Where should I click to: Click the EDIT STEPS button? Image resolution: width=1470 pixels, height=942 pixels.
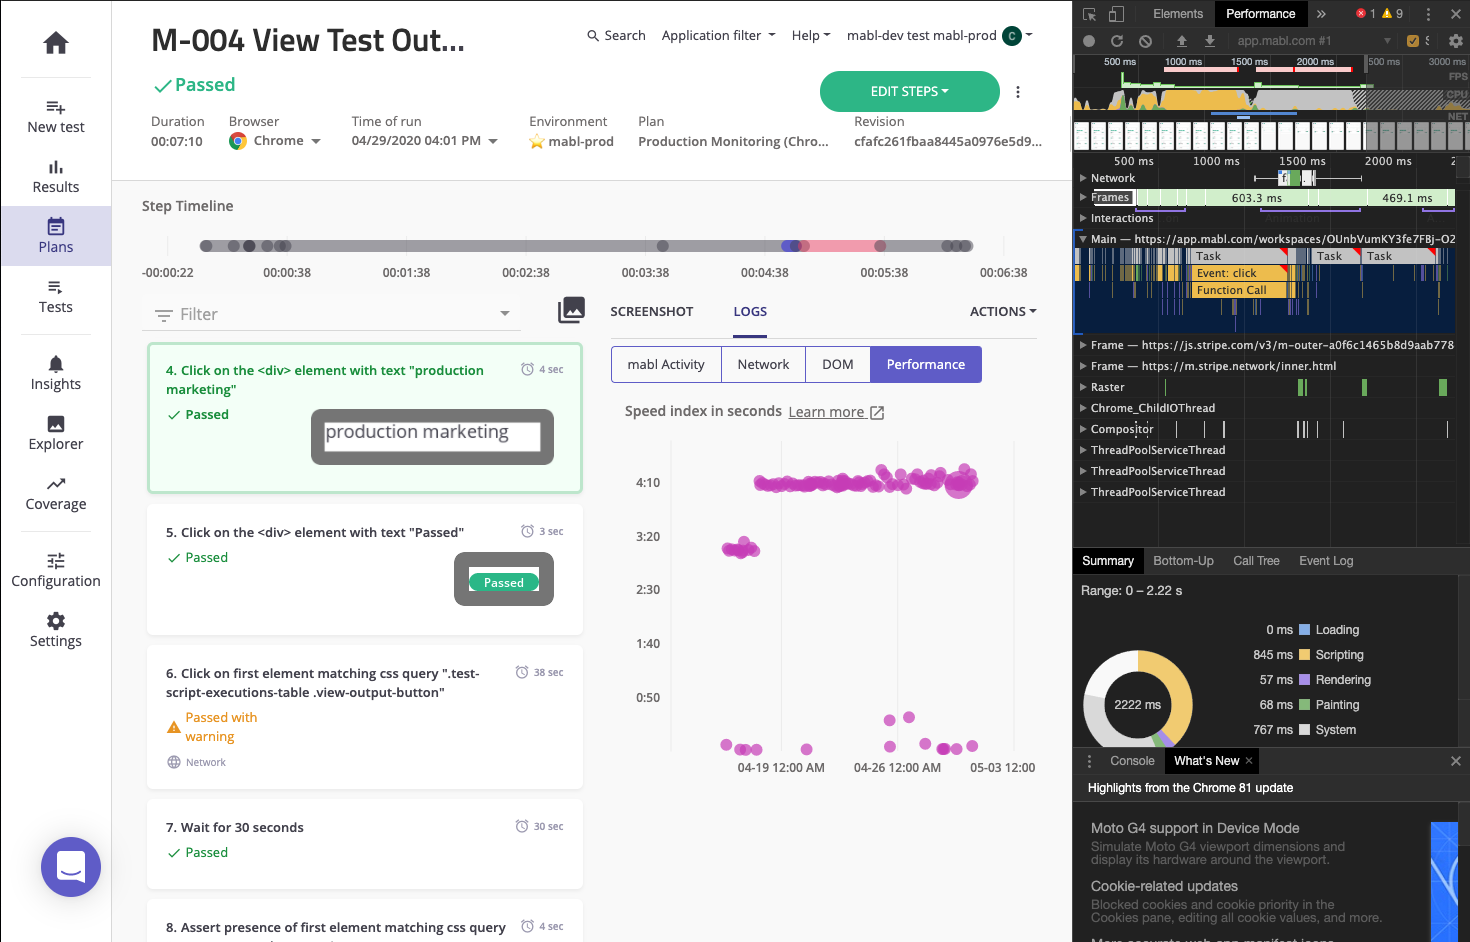coord(910,91)
